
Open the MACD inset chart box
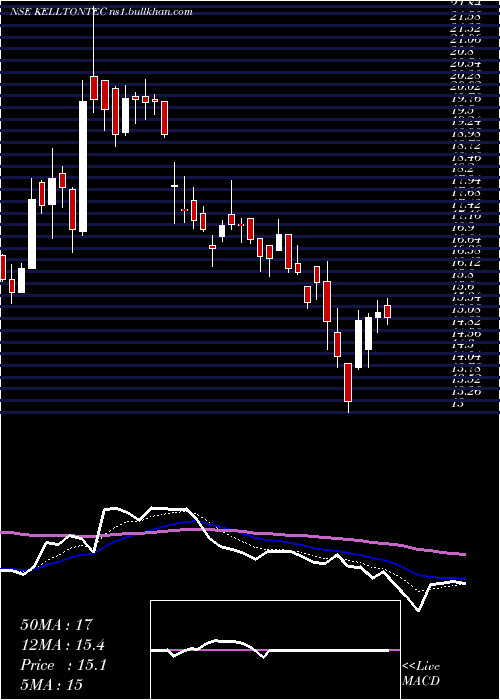pyautogui.click(x=275, y=650)
